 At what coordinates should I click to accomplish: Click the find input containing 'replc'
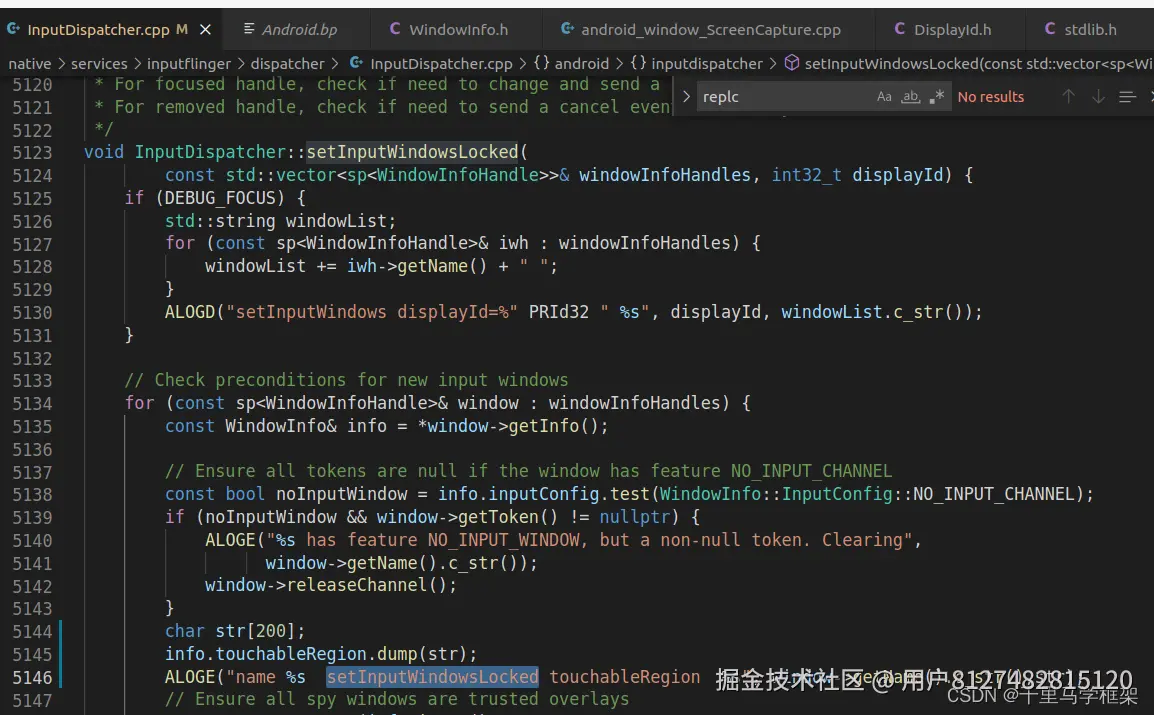(784, 96)
